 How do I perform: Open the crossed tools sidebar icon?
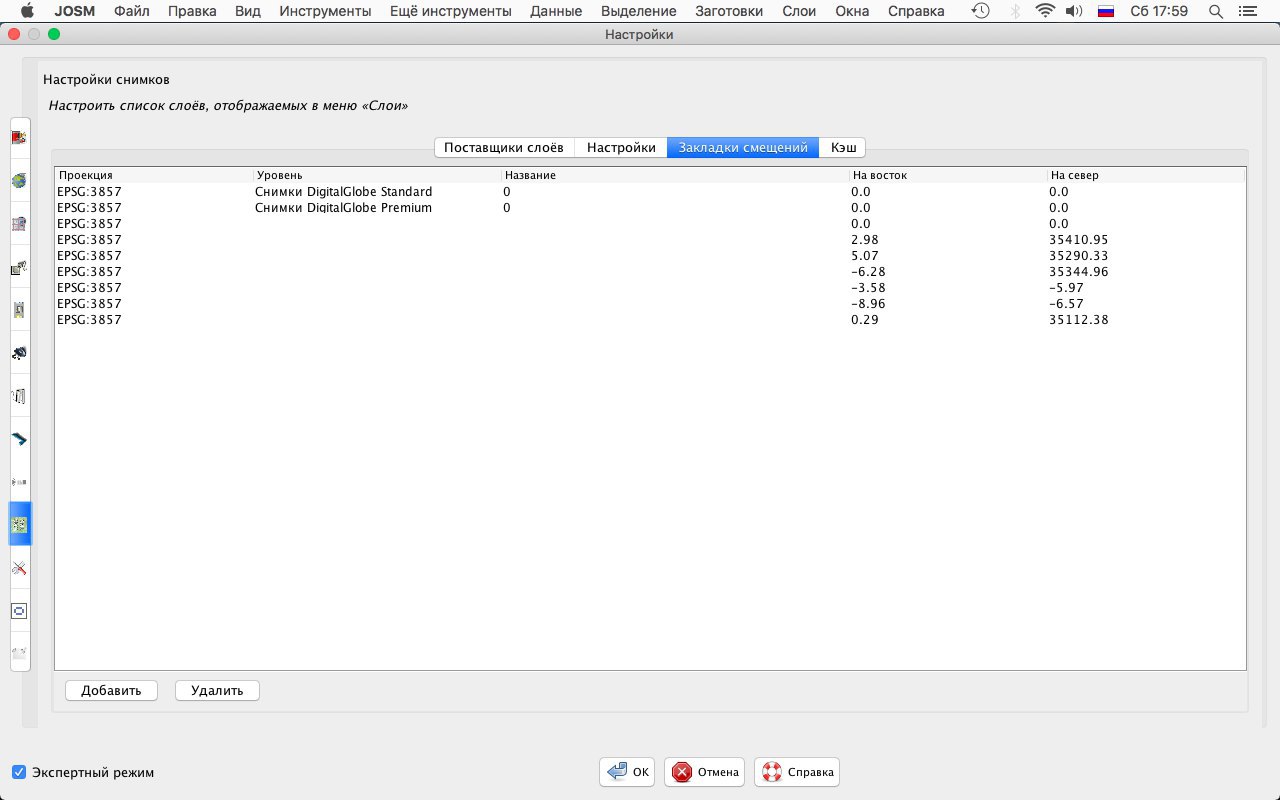coord(19,568)
